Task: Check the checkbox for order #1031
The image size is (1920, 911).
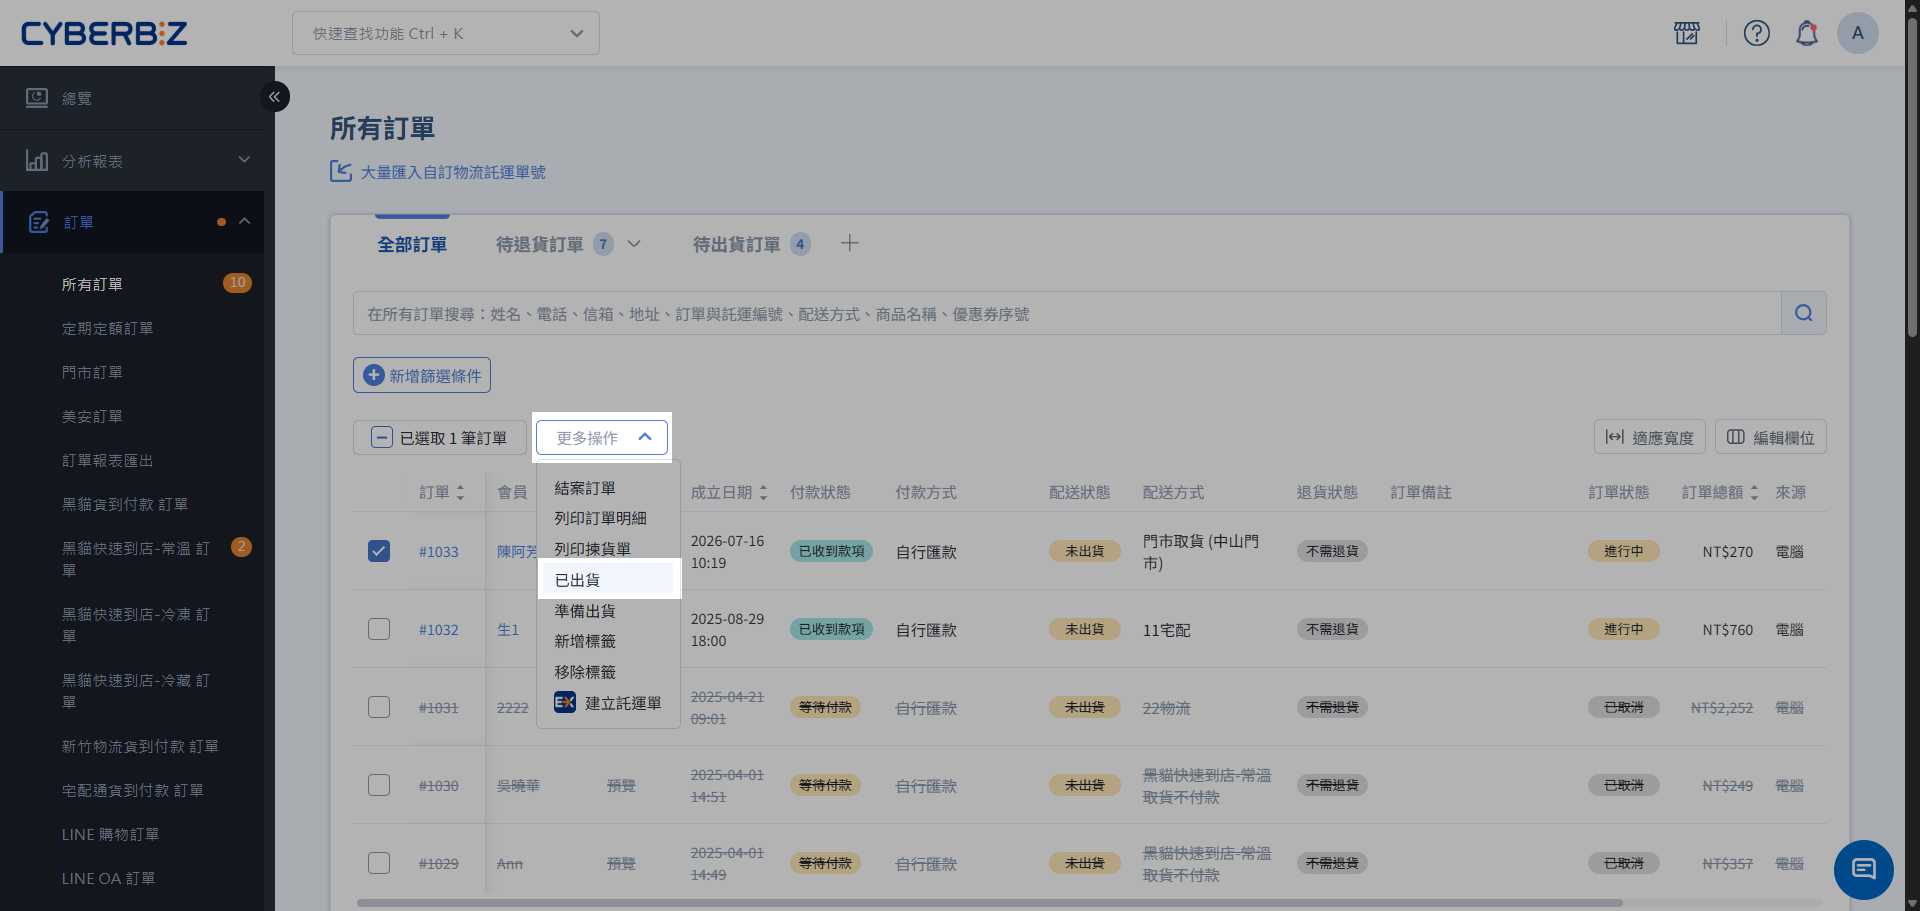Action: pos(379,707)
